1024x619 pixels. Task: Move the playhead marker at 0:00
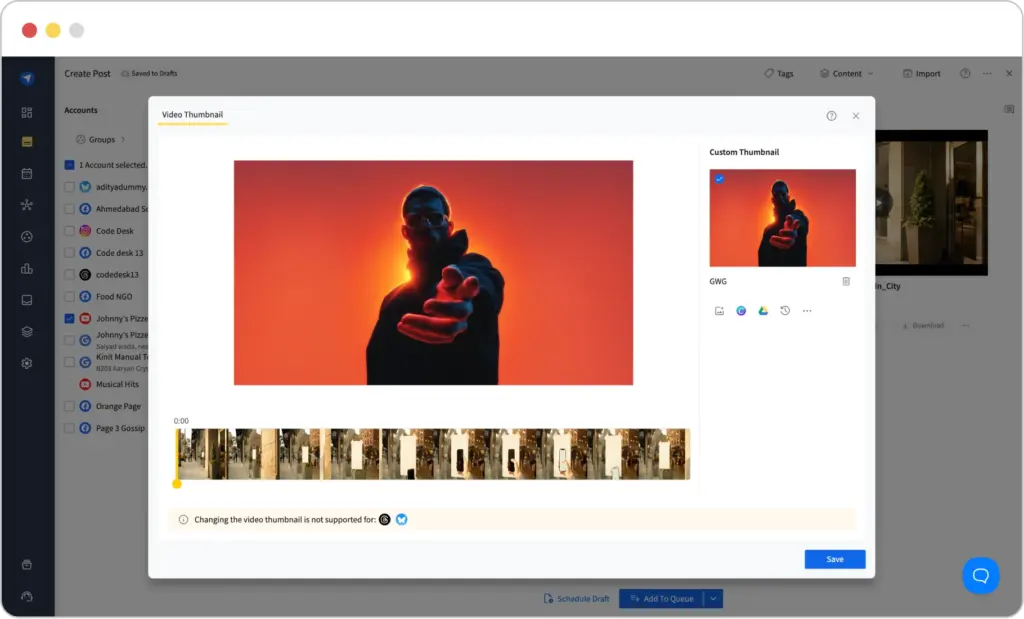tap(178, 483)
